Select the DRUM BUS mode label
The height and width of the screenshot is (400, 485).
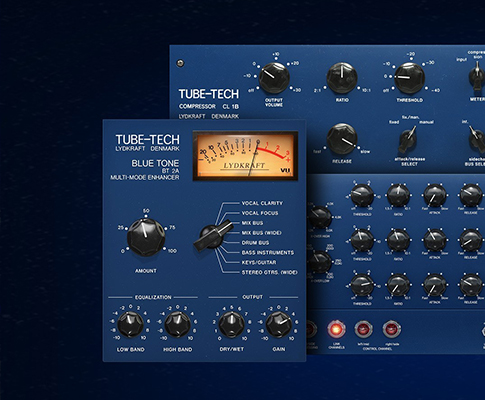255,243
